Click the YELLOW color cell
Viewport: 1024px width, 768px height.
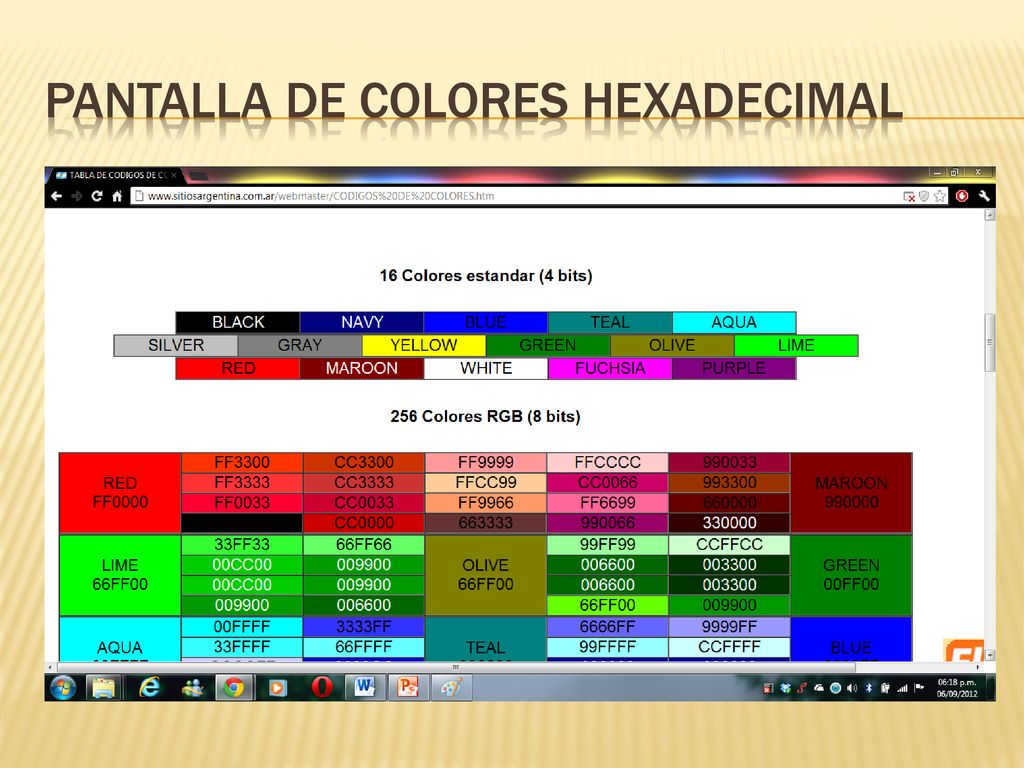pyautogui.click(x=424, y=345)
